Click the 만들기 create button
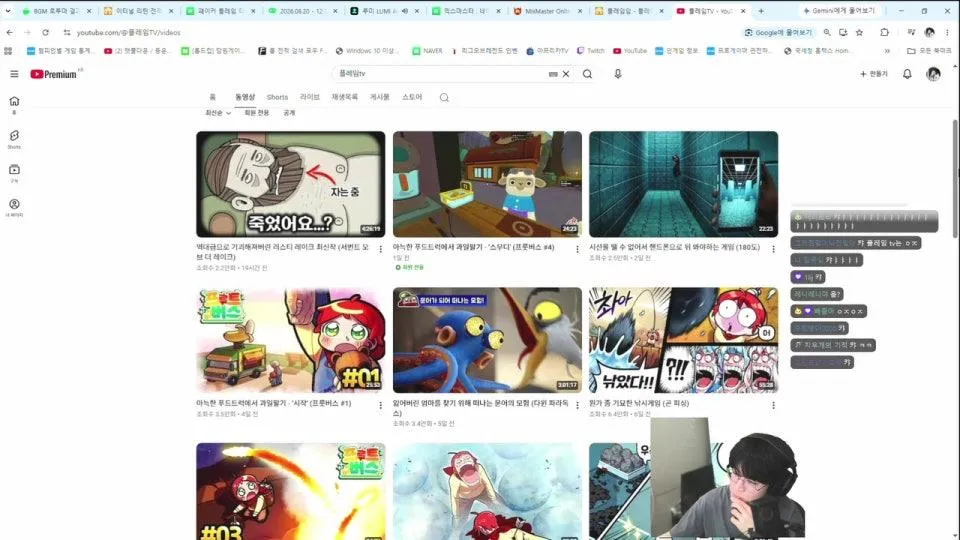Screen dimensions: 960x540 point(874,74)
